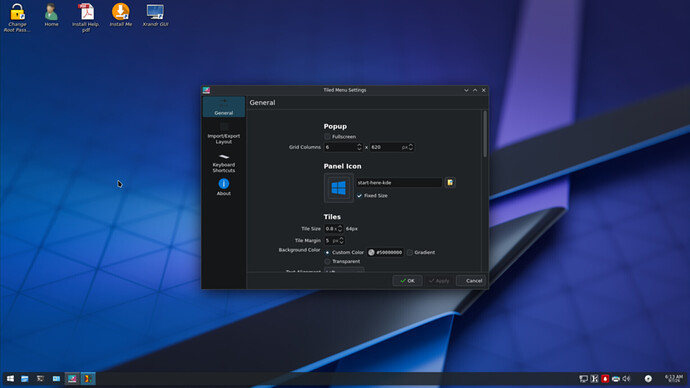Open the Import/Export Layout page
This screenshot has height=388, width=690.
click(224, 134)
